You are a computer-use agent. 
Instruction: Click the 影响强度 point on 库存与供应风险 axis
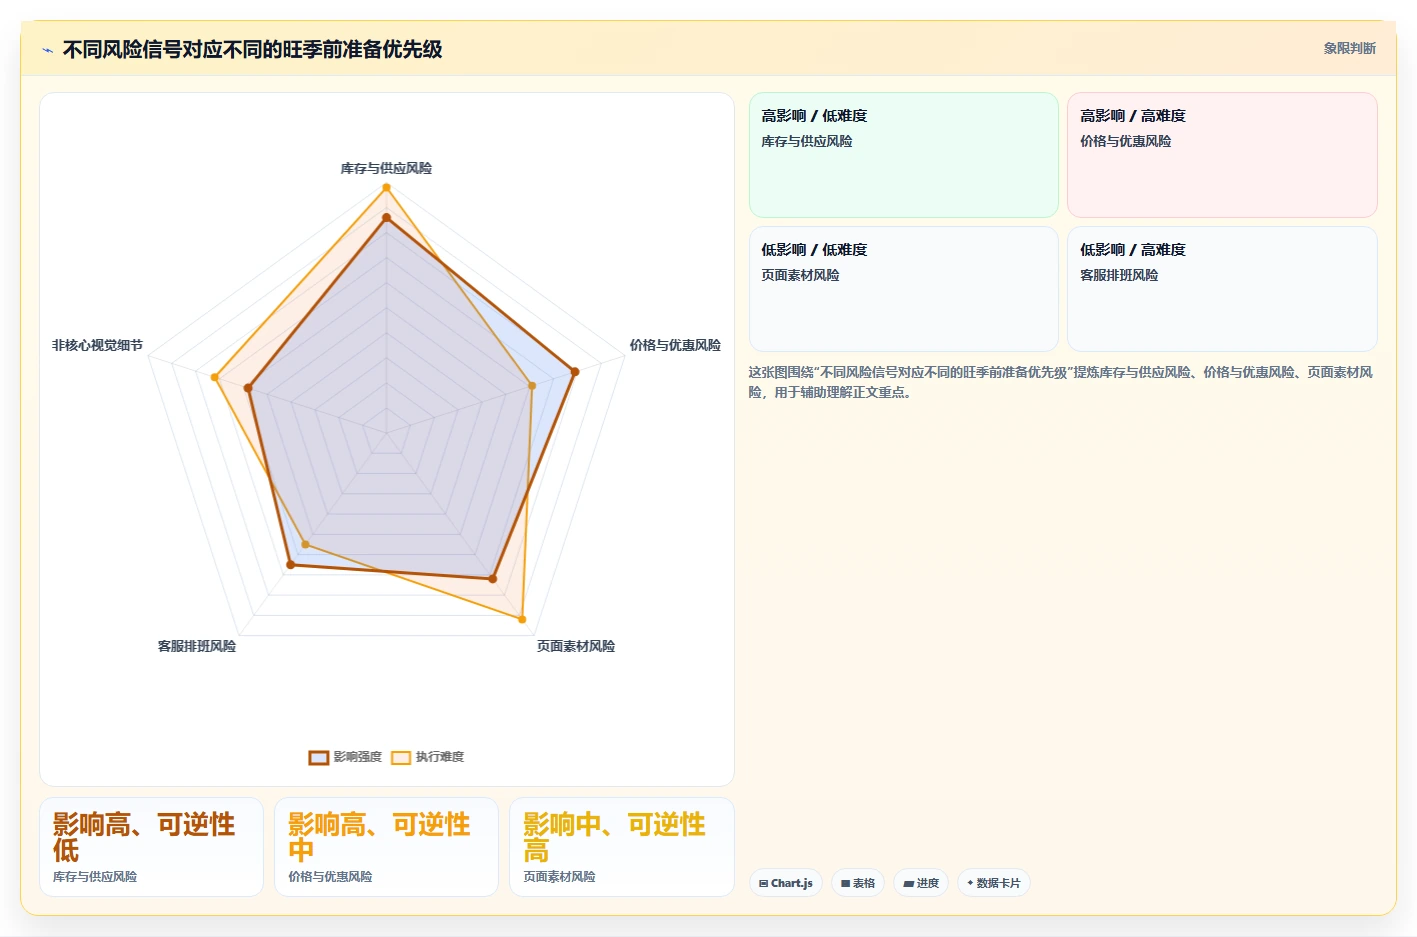click(386, 217)
